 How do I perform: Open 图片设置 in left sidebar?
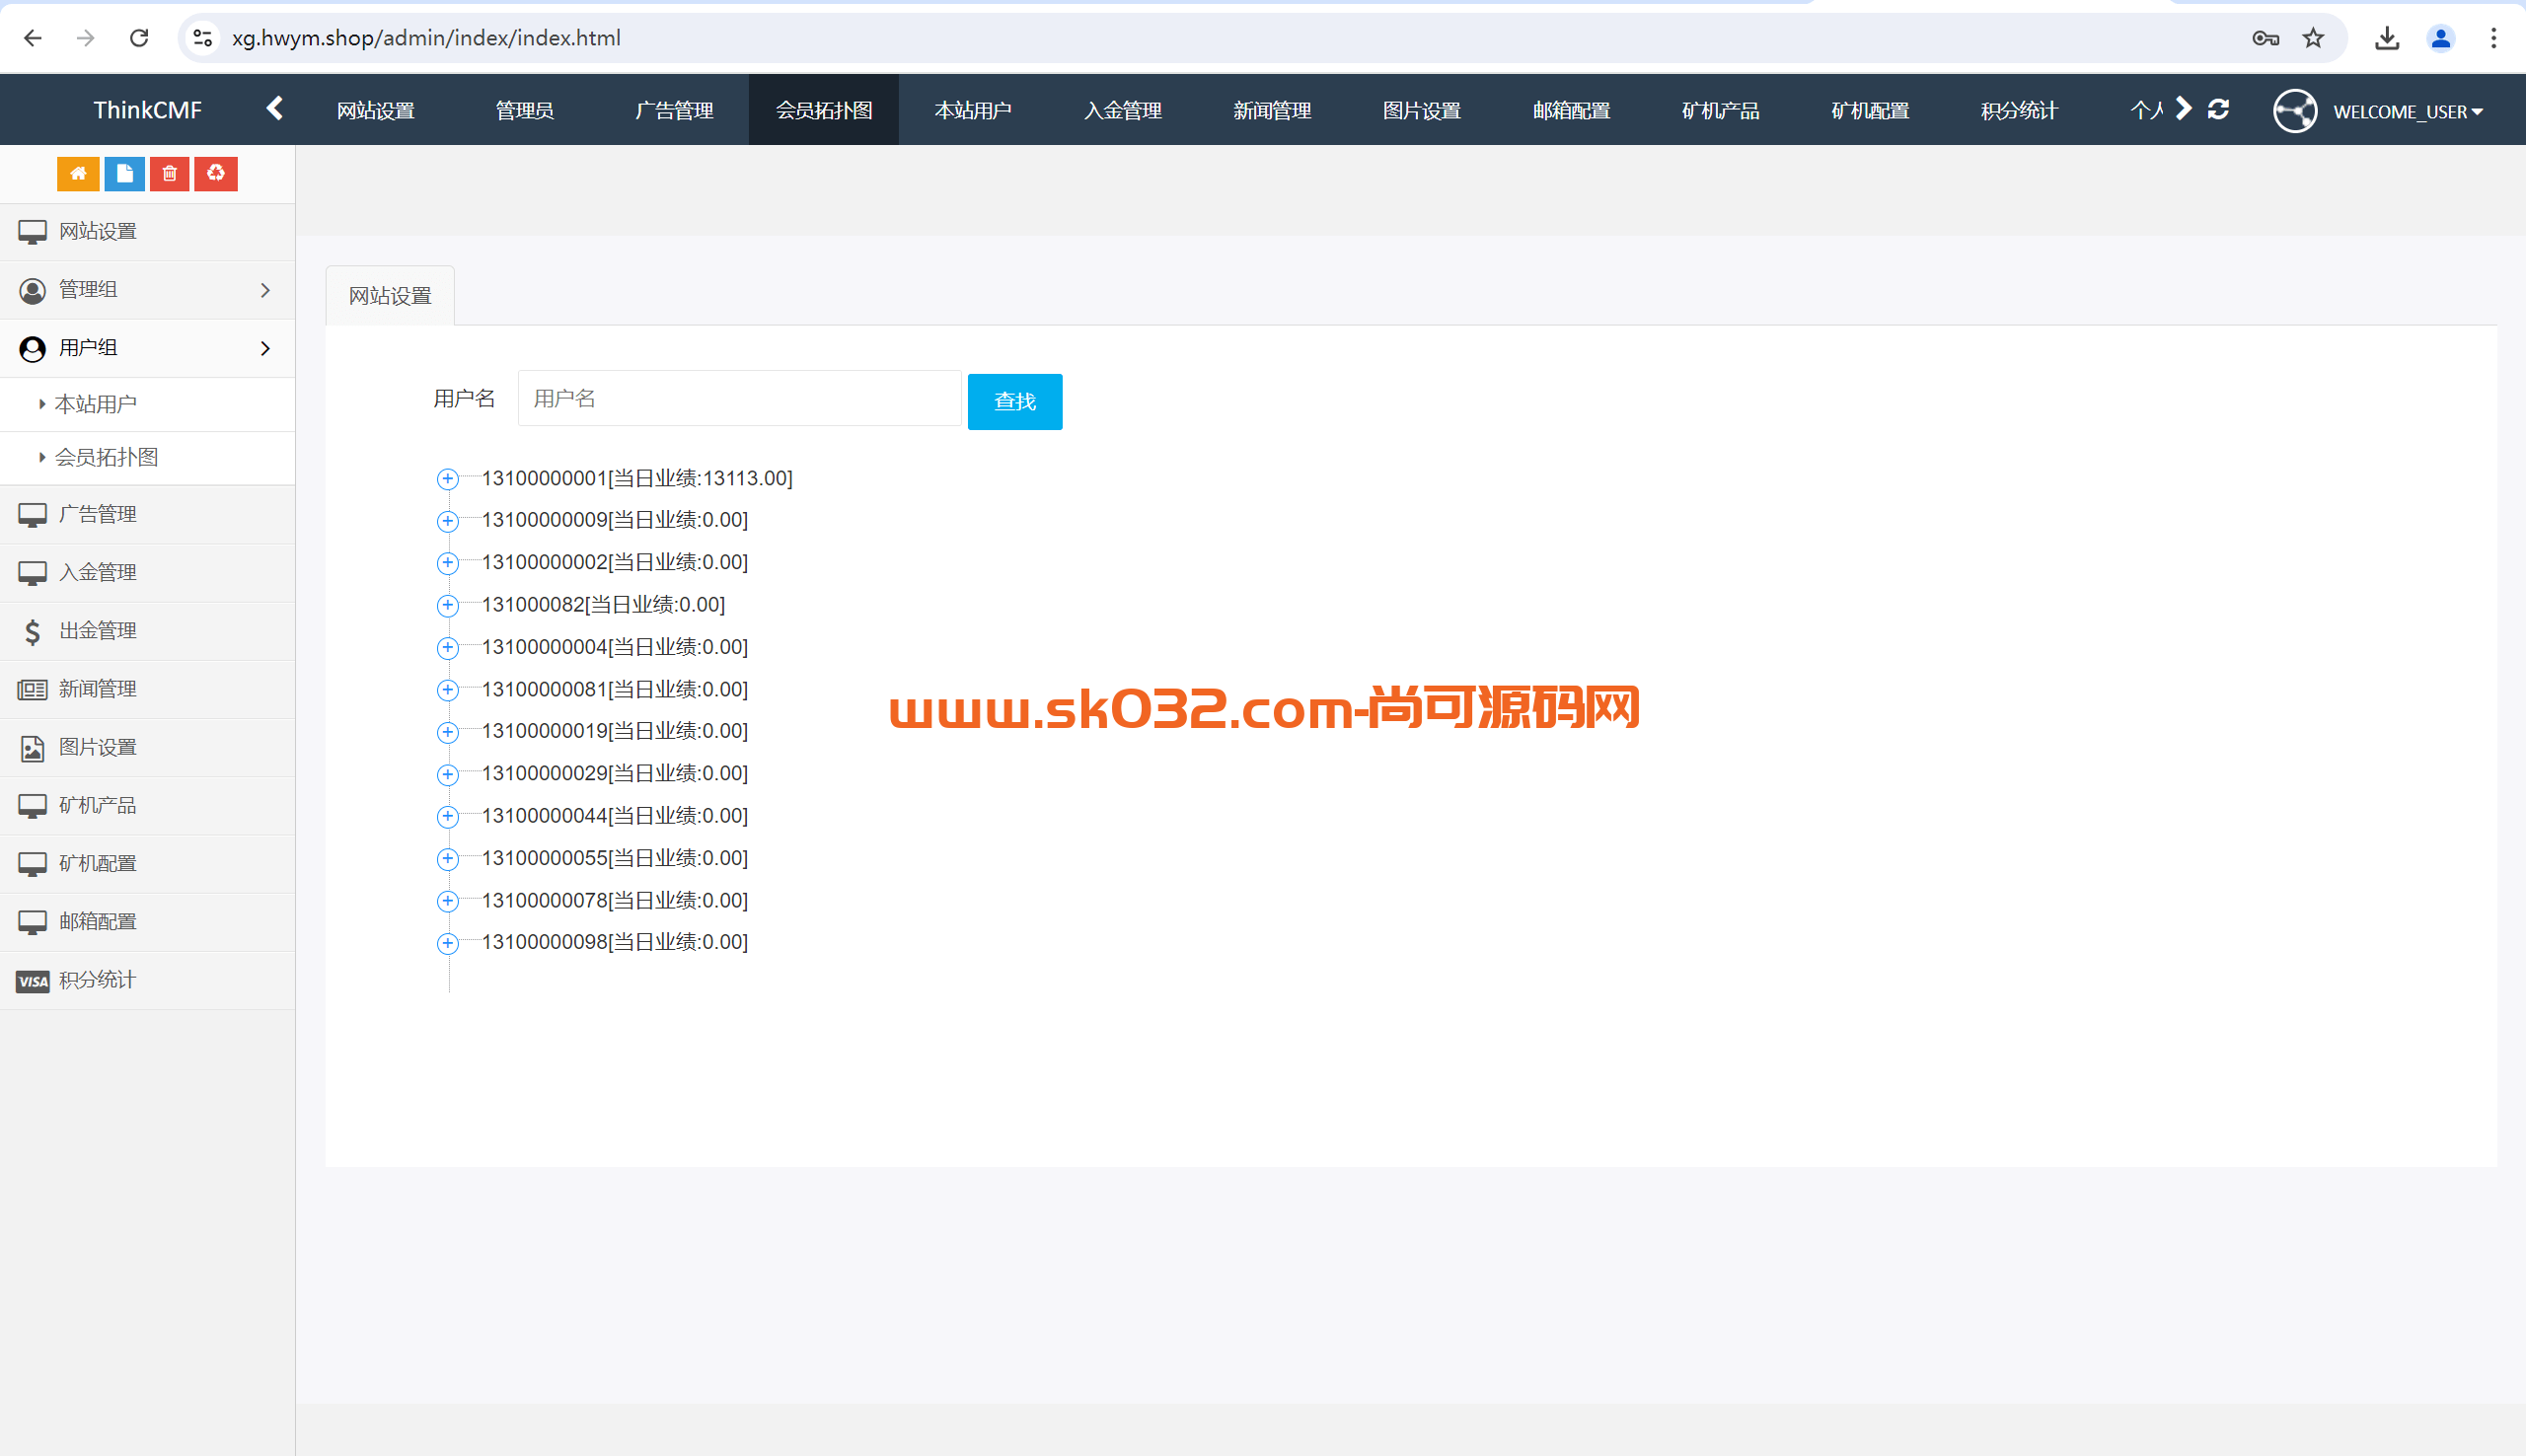tap(147, 748)
